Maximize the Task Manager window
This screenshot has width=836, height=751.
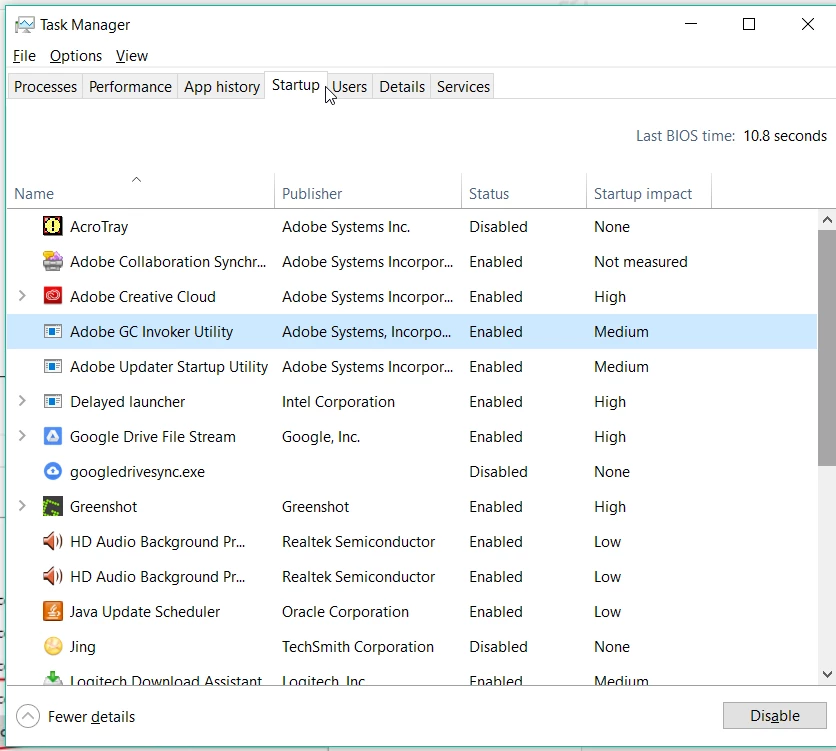pyautogui.click(x=749, y=24)
